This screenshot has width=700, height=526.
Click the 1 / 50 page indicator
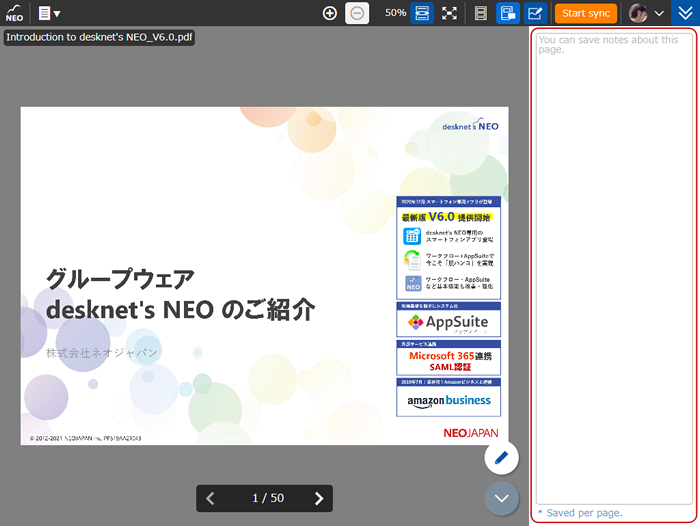click(x=268, y=498)
